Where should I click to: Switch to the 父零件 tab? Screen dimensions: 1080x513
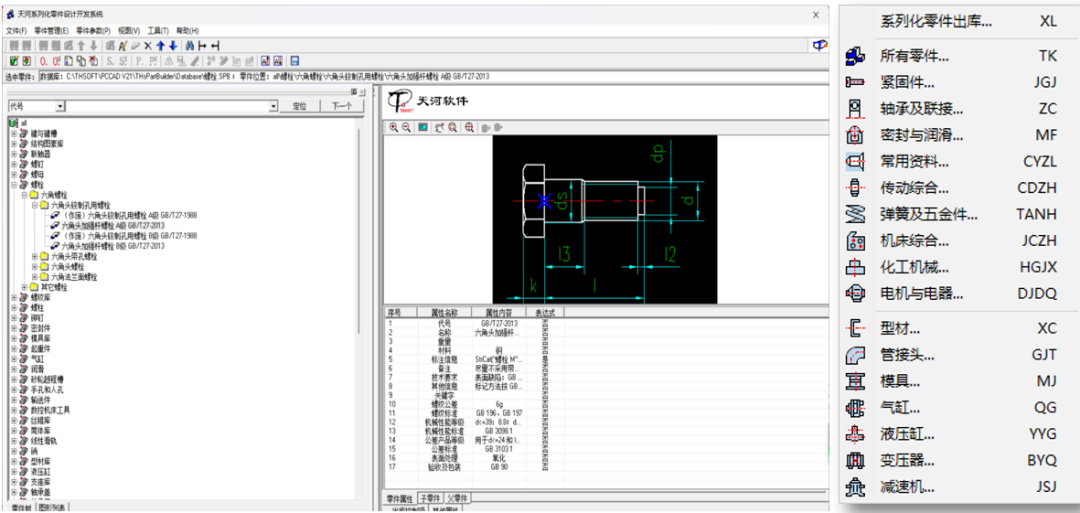(x=457, y=497)
